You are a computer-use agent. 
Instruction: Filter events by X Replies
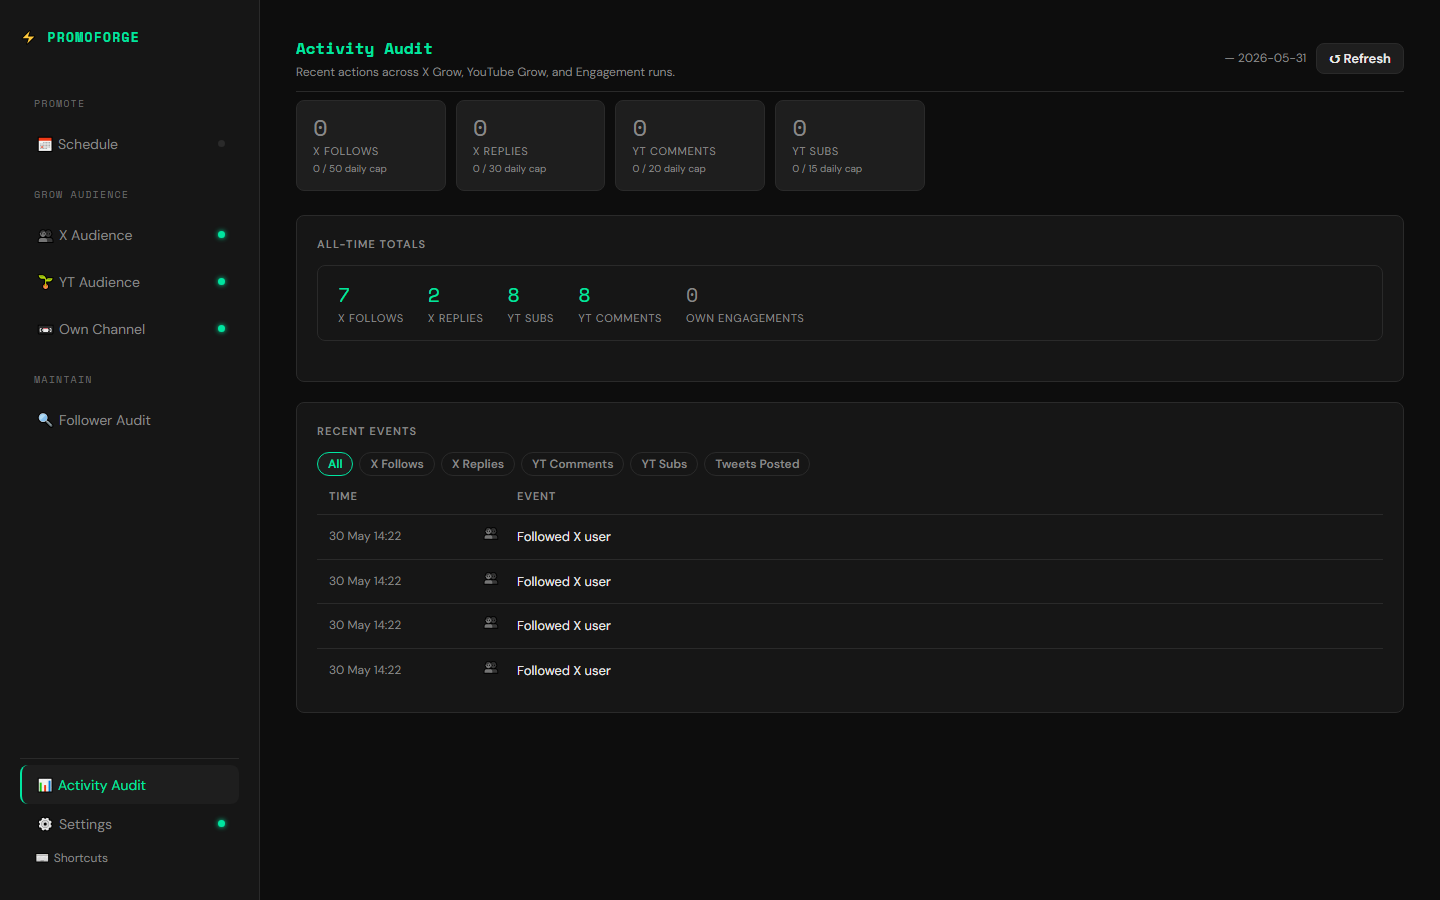(x=478, y=464)
